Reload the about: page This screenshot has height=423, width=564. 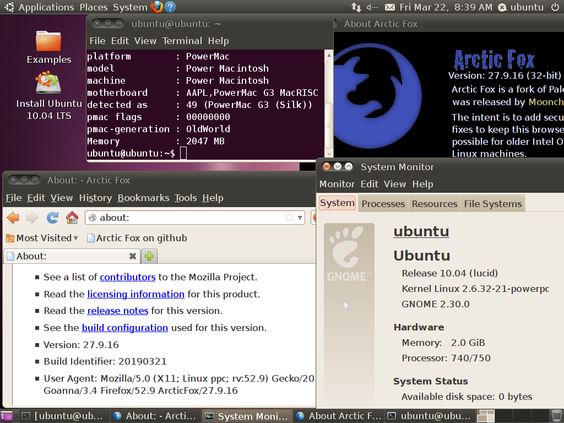click(53, 218)
